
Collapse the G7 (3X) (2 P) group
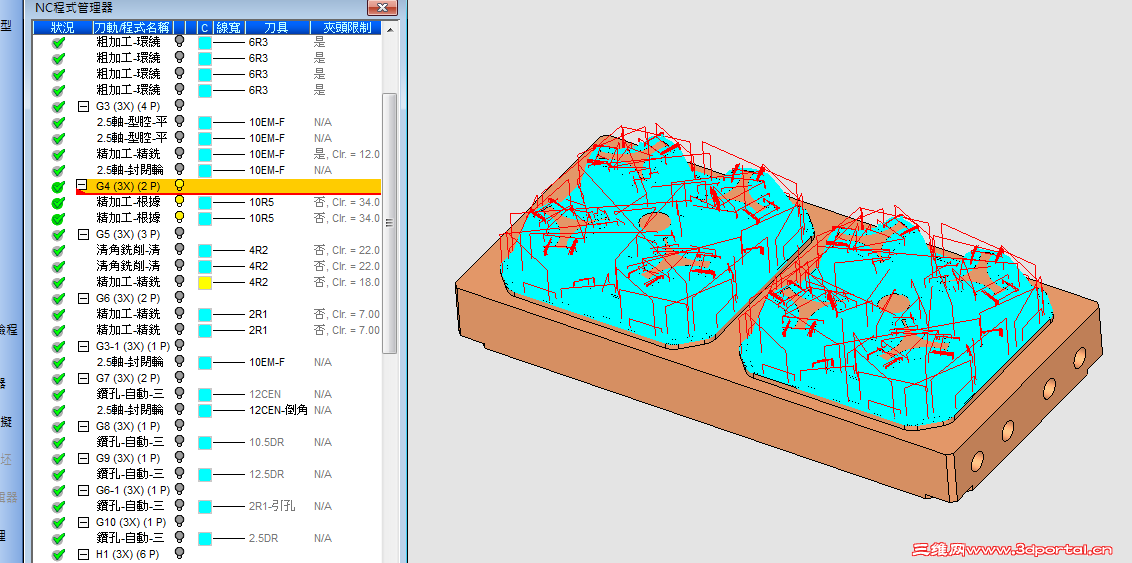[82, 378]
